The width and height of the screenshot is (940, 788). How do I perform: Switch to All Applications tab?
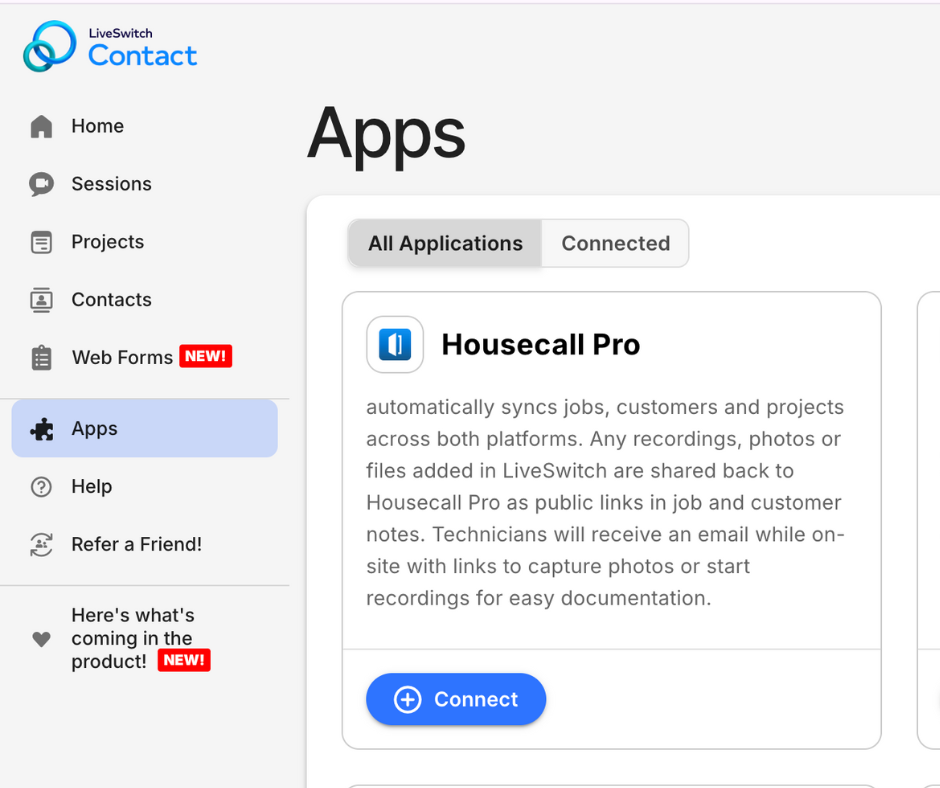pos(445,243)
